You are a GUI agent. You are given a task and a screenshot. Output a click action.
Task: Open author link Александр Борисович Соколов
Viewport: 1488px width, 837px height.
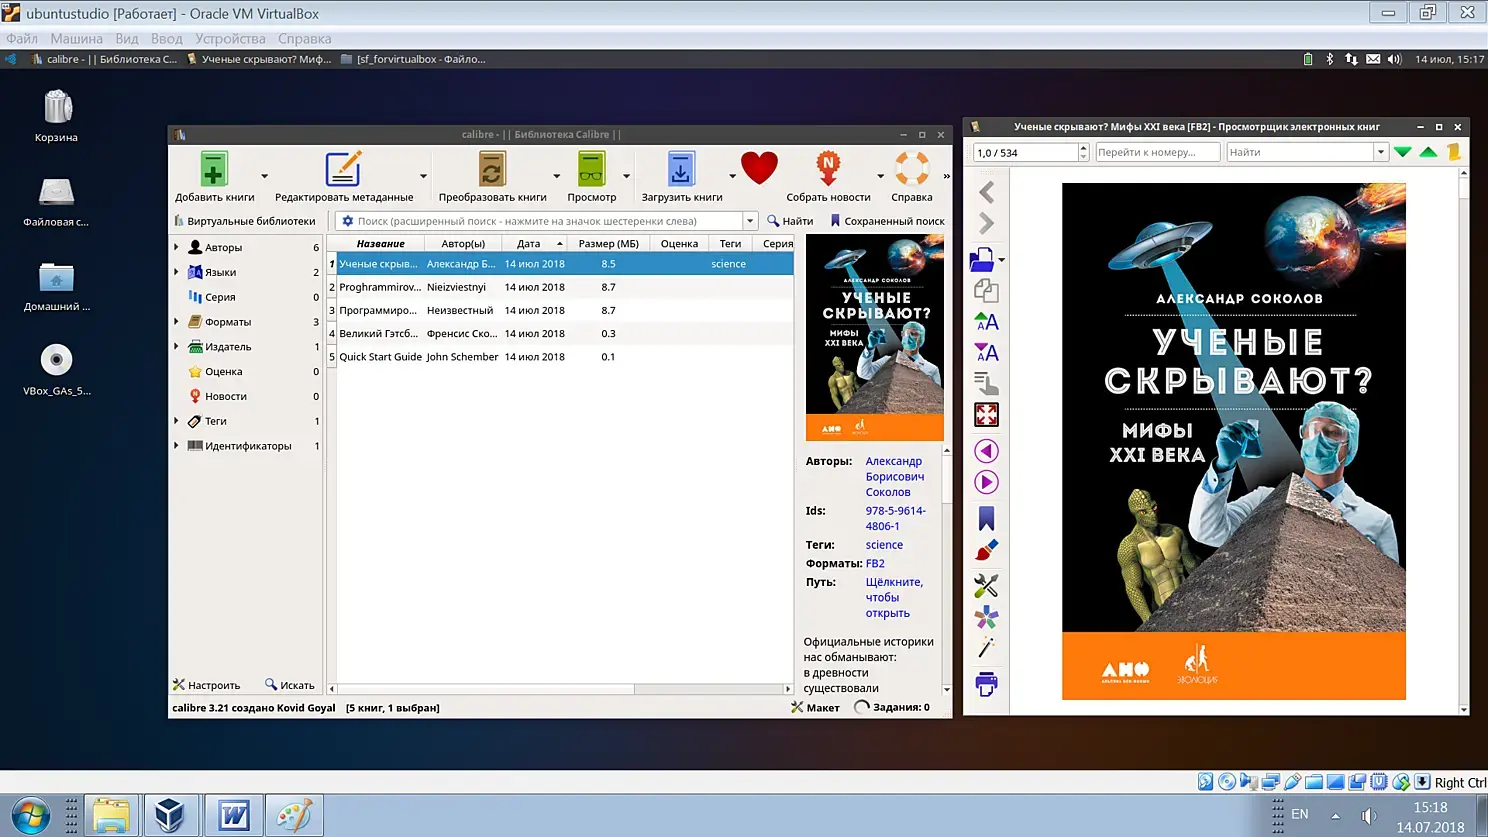point(894,477)
